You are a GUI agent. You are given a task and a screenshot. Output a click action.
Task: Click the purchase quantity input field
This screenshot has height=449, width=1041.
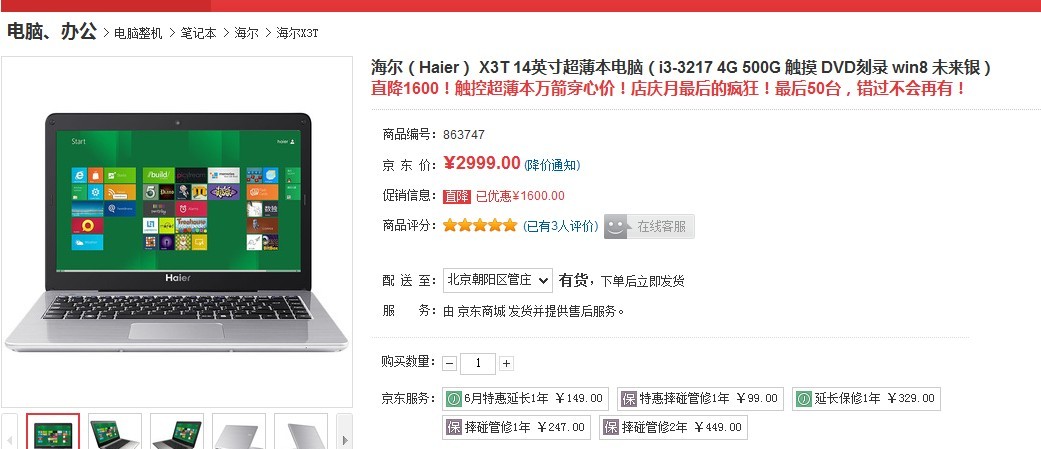[478, 363]
